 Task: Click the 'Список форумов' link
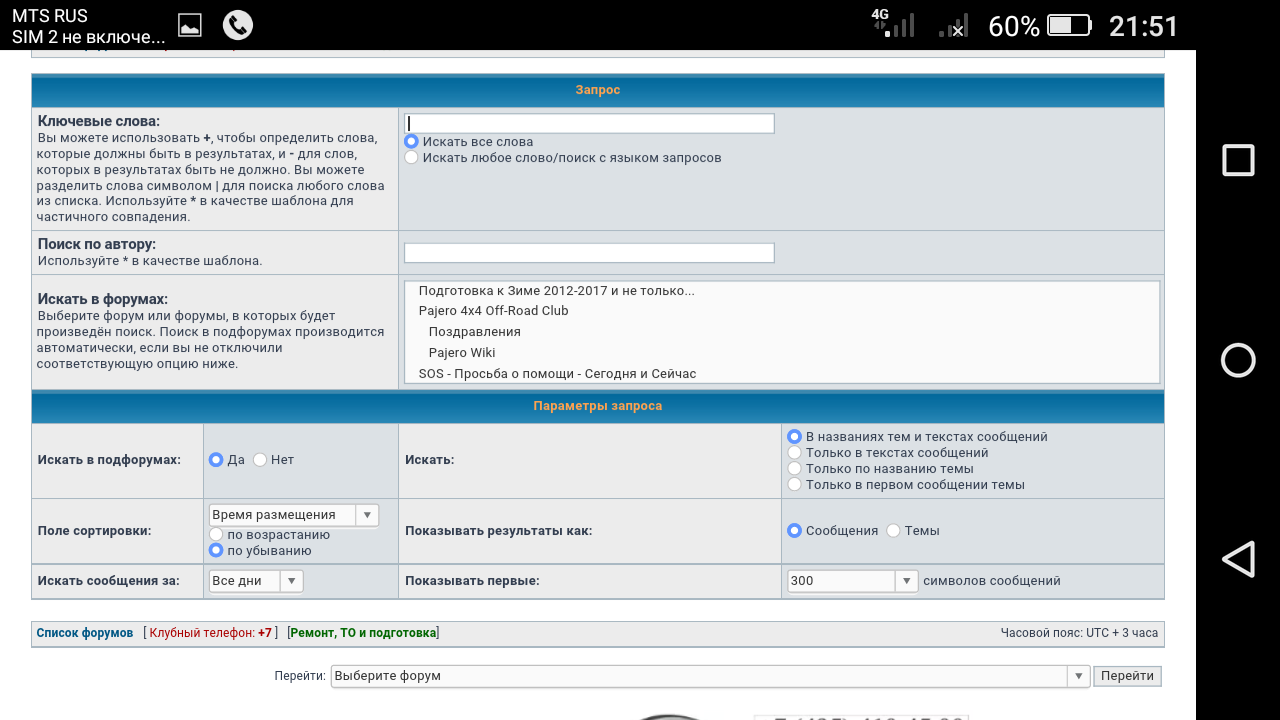click(85, 633)
